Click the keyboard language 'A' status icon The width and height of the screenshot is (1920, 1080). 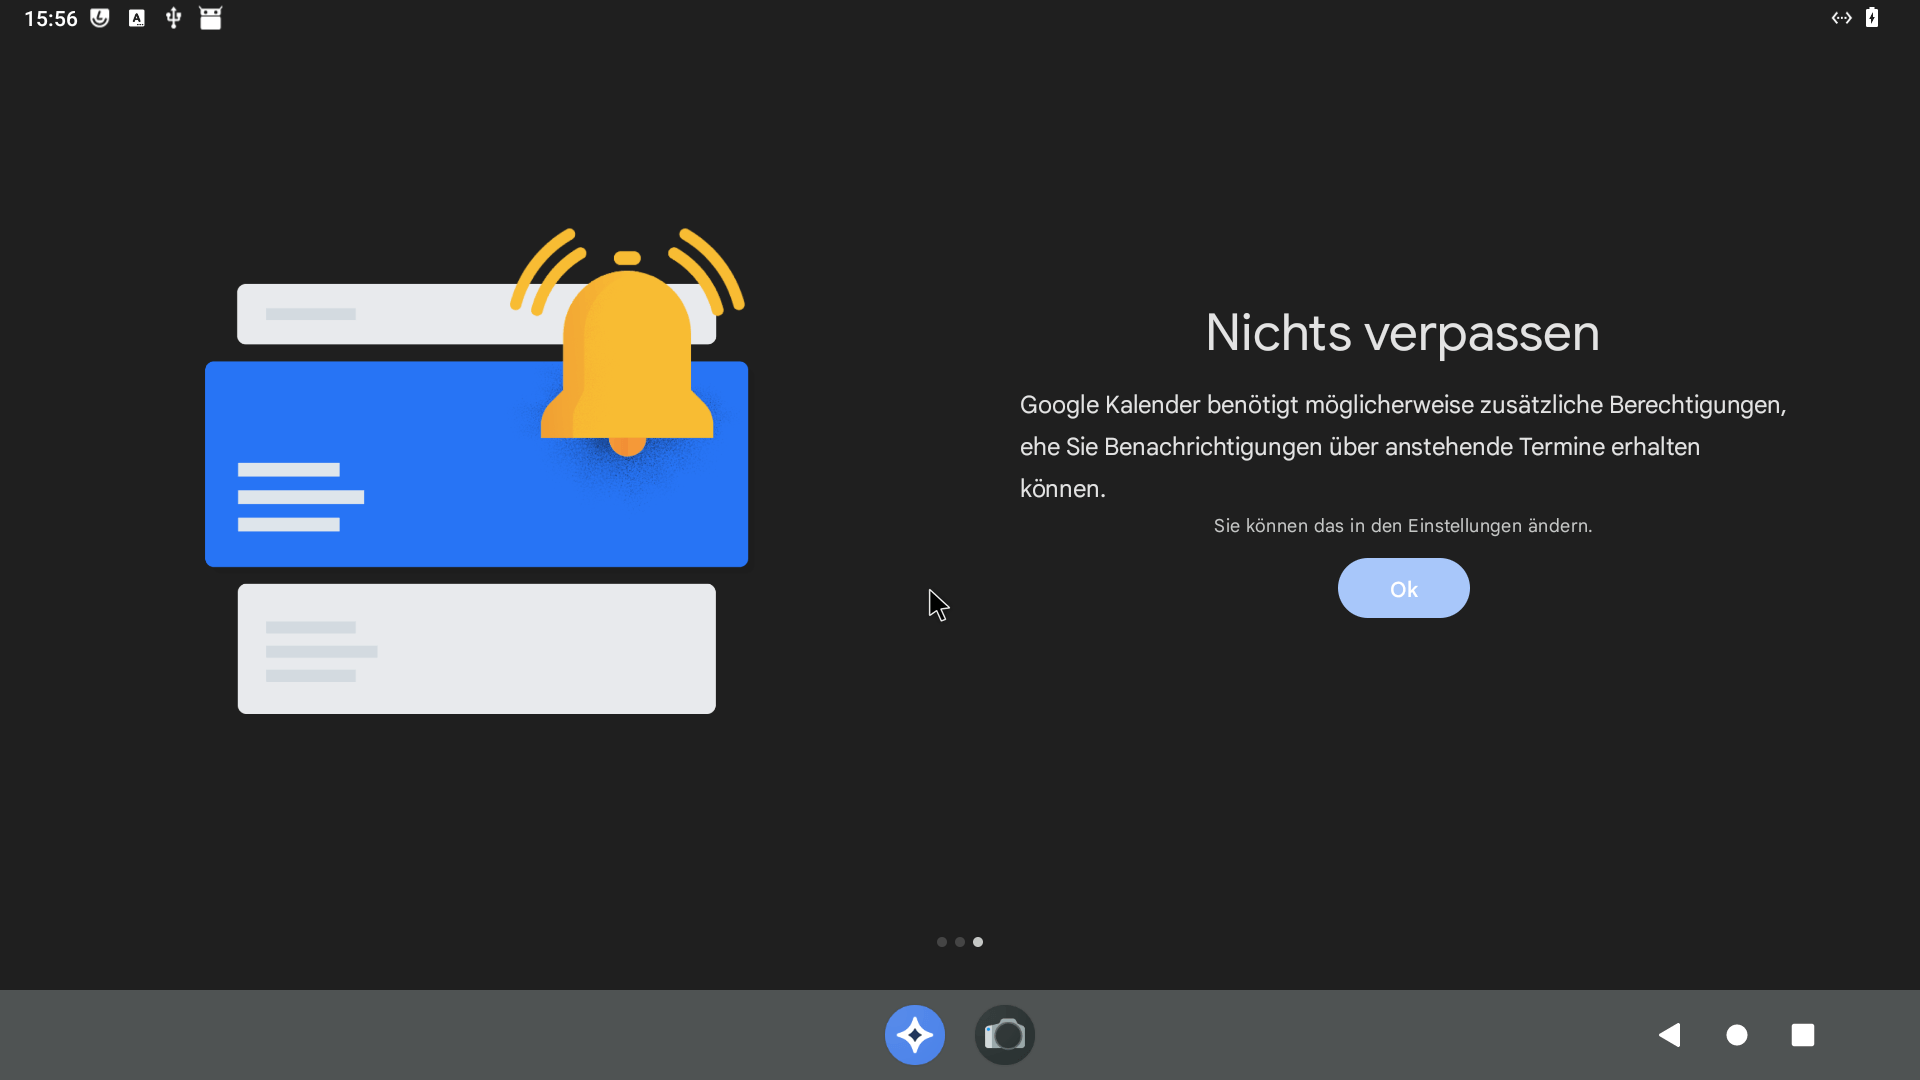point(137,18)
